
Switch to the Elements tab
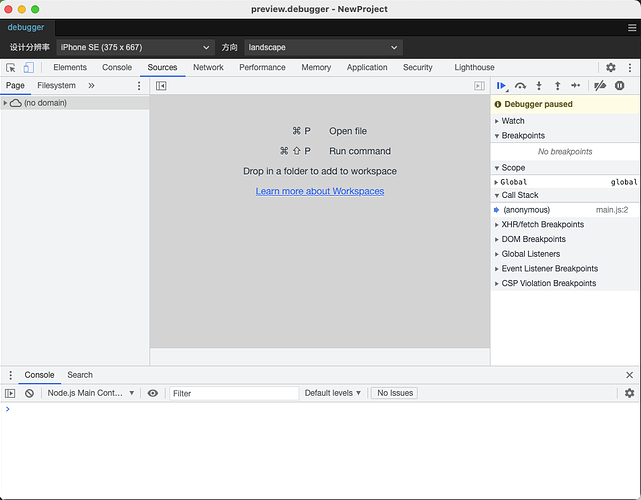[x=70, y=67]
